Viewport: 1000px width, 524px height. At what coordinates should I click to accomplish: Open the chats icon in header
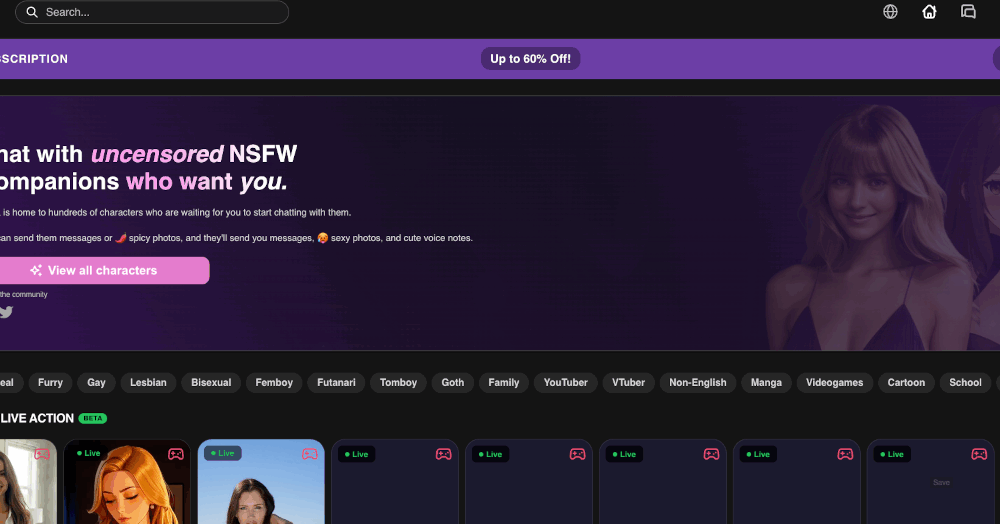click(x=968, y=11)
